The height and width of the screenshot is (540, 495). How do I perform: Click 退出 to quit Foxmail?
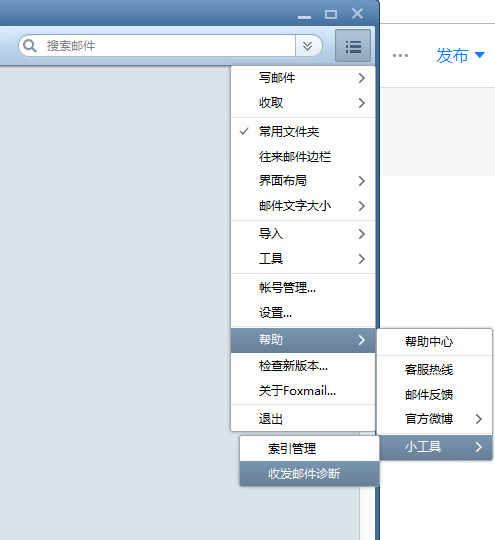click(303, 419)
